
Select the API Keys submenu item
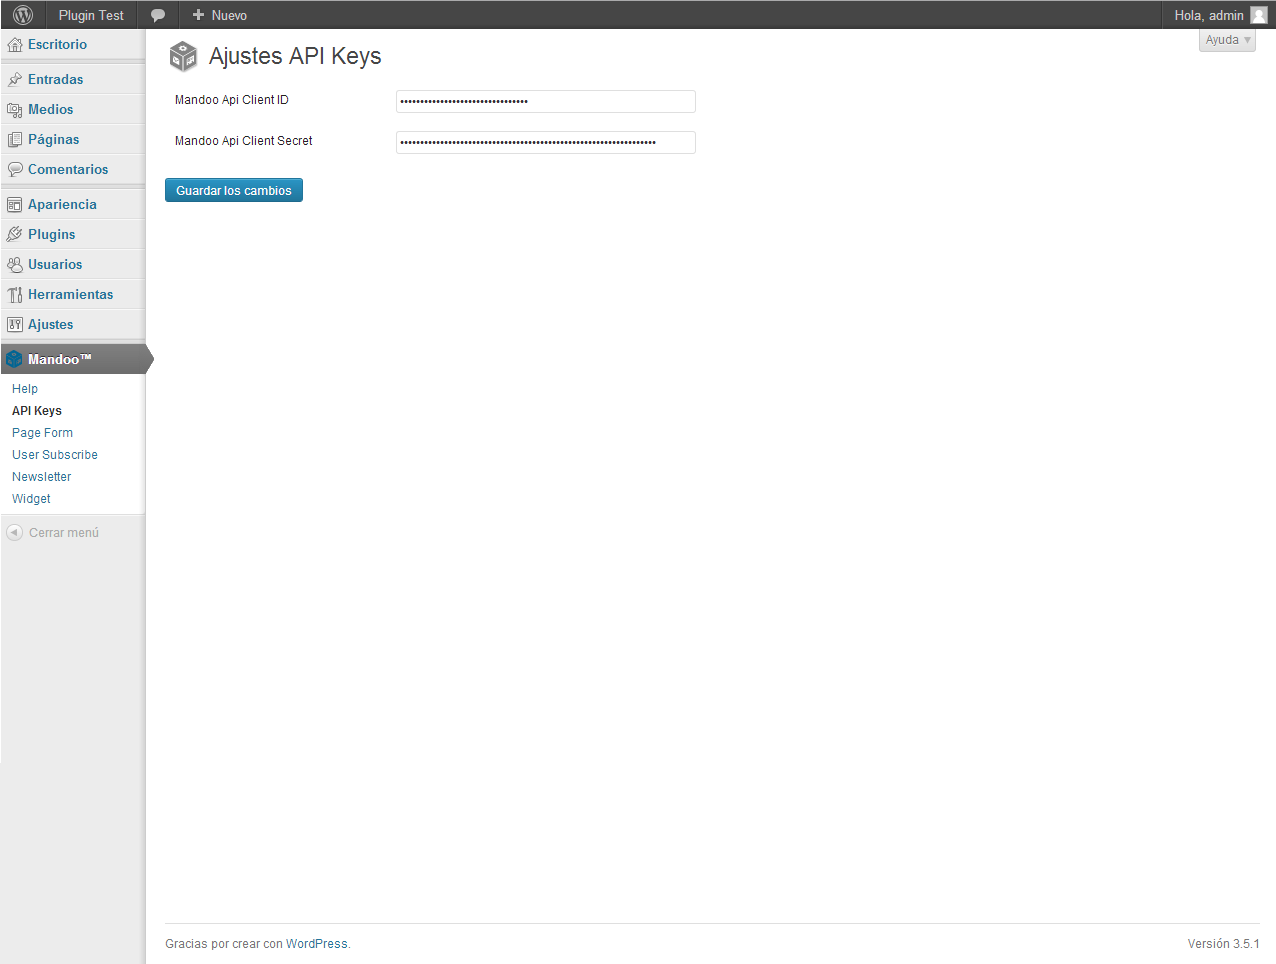point(37,411)
